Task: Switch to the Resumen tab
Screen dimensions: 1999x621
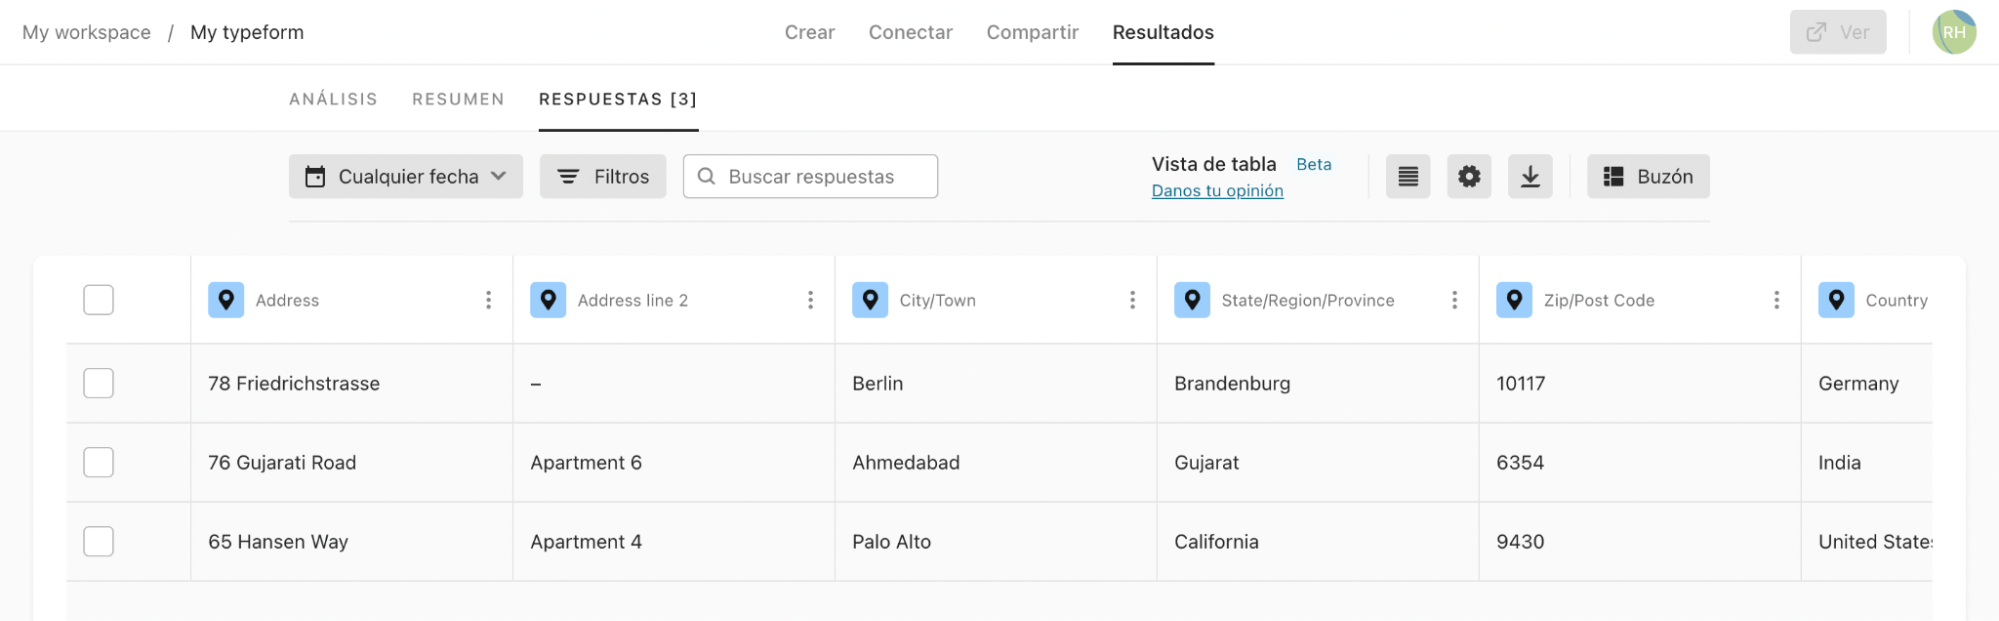Action: (458, 99)
